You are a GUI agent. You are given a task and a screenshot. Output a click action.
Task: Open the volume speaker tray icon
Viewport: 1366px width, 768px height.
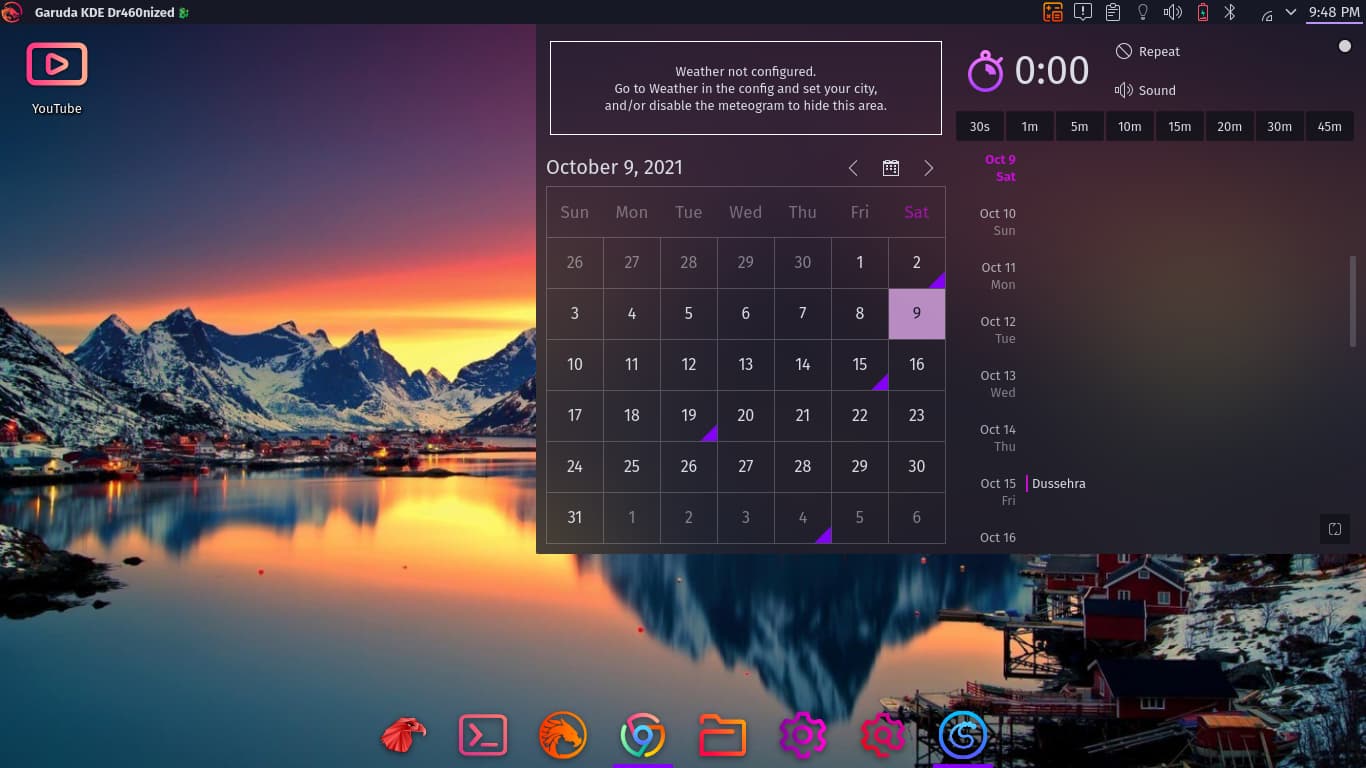[x=1173, y=12]
